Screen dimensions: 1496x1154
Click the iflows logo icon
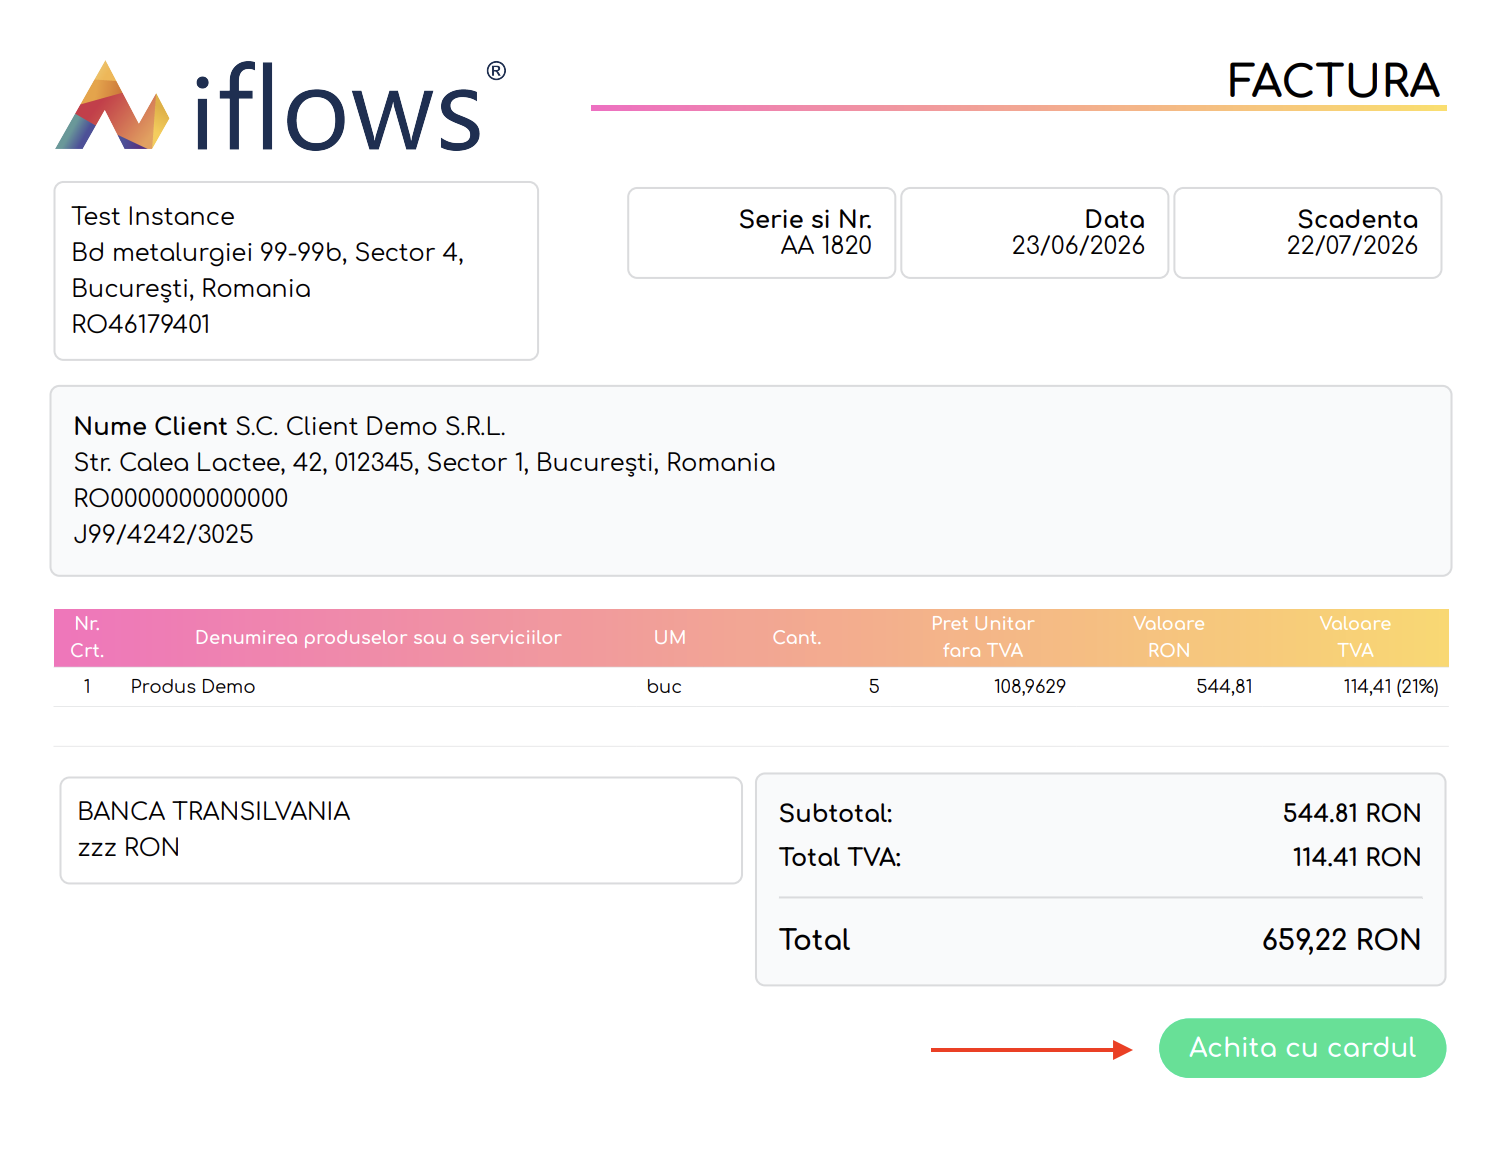click(x=112, y=106)
